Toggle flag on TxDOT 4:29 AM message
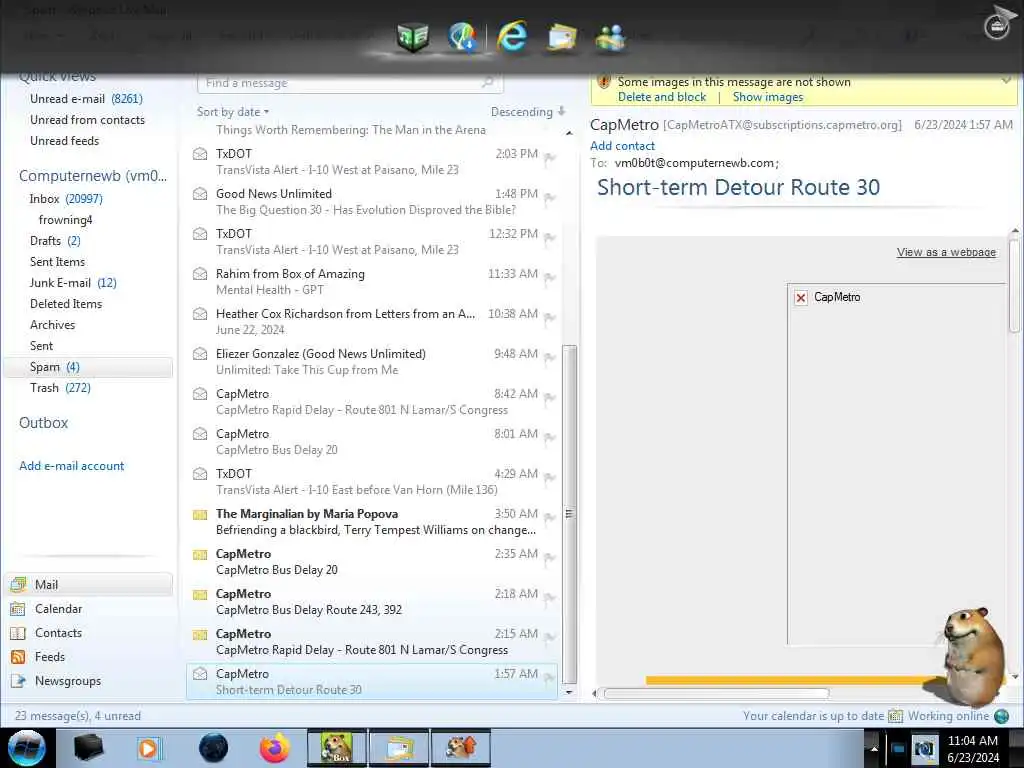 550,478
